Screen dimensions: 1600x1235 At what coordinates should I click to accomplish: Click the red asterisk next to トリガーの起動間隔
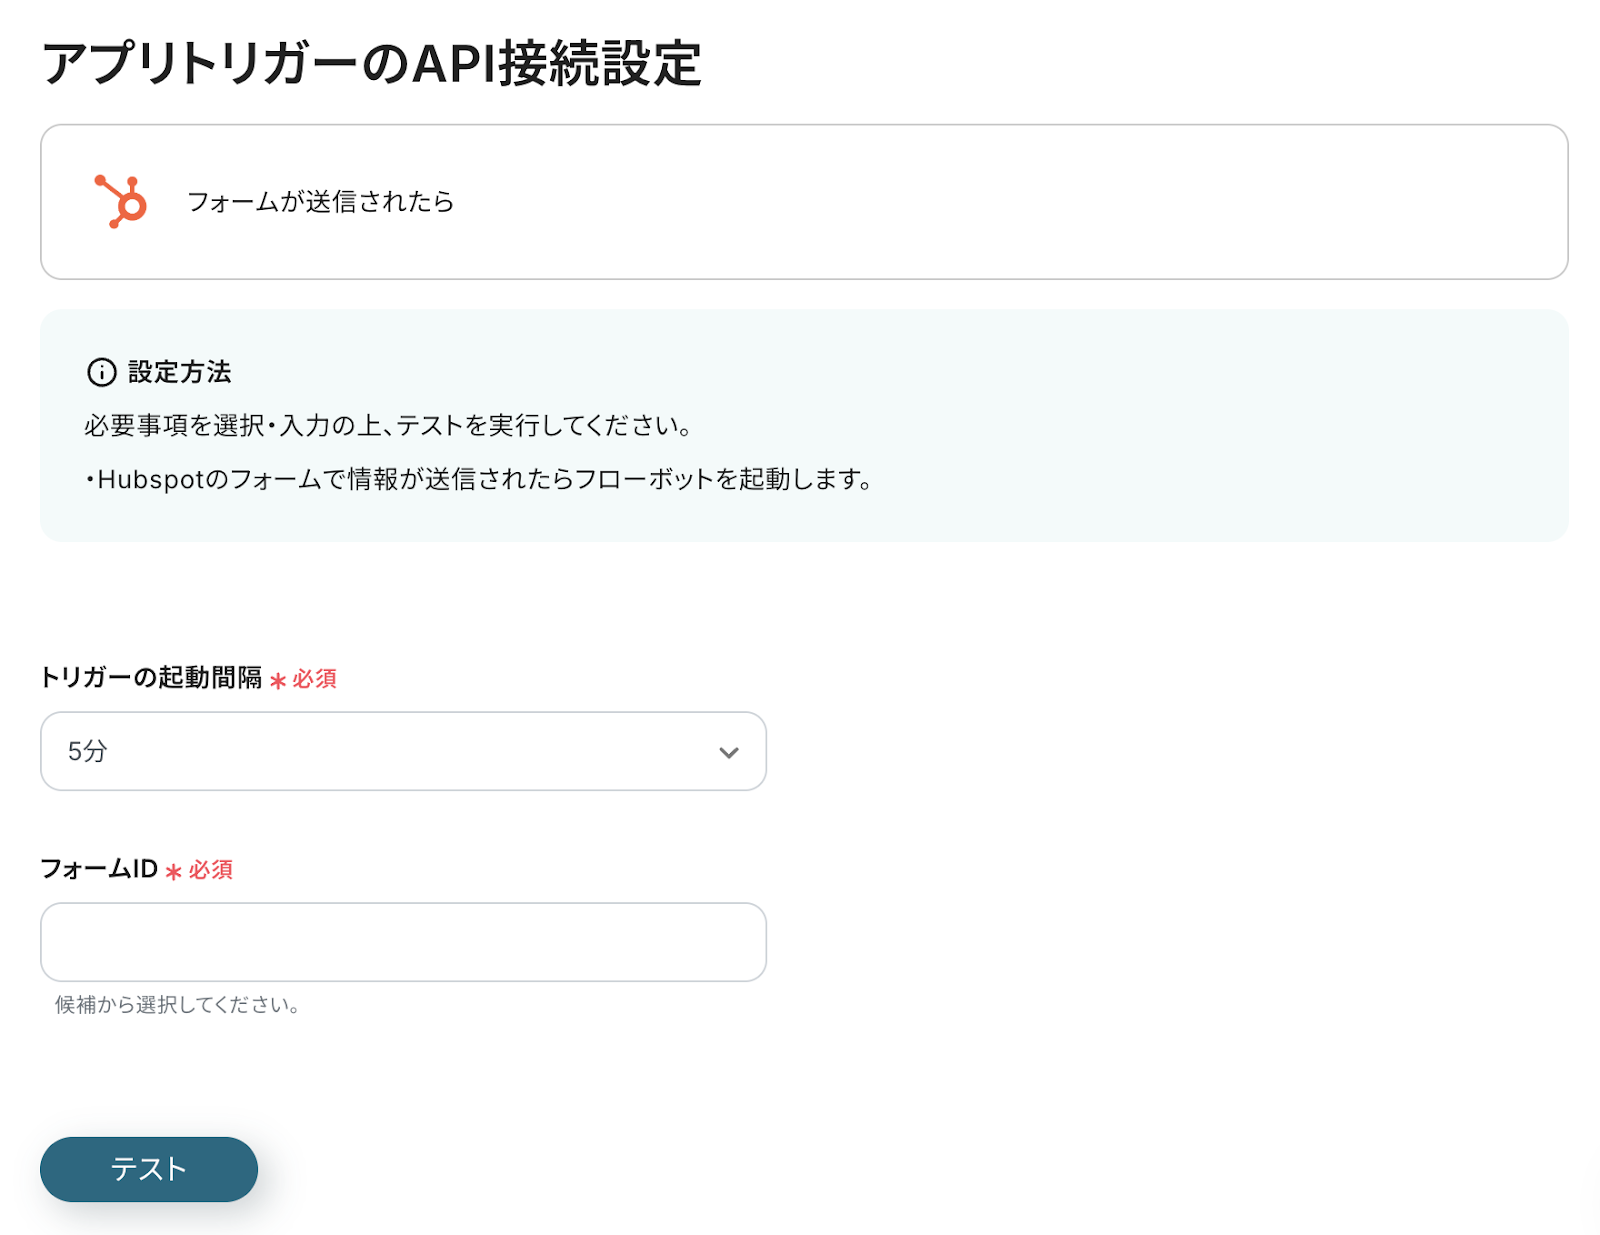(278, 681)
